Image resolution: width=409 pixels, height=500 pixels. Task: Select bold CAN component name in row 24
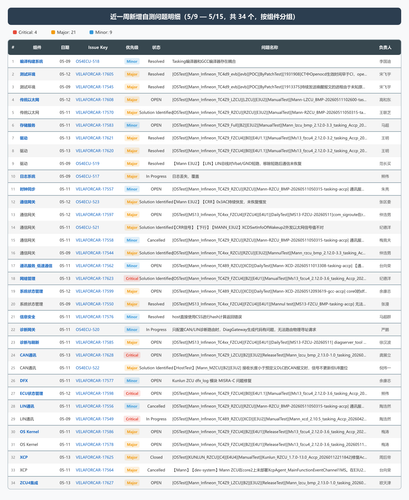coord(28,355)
